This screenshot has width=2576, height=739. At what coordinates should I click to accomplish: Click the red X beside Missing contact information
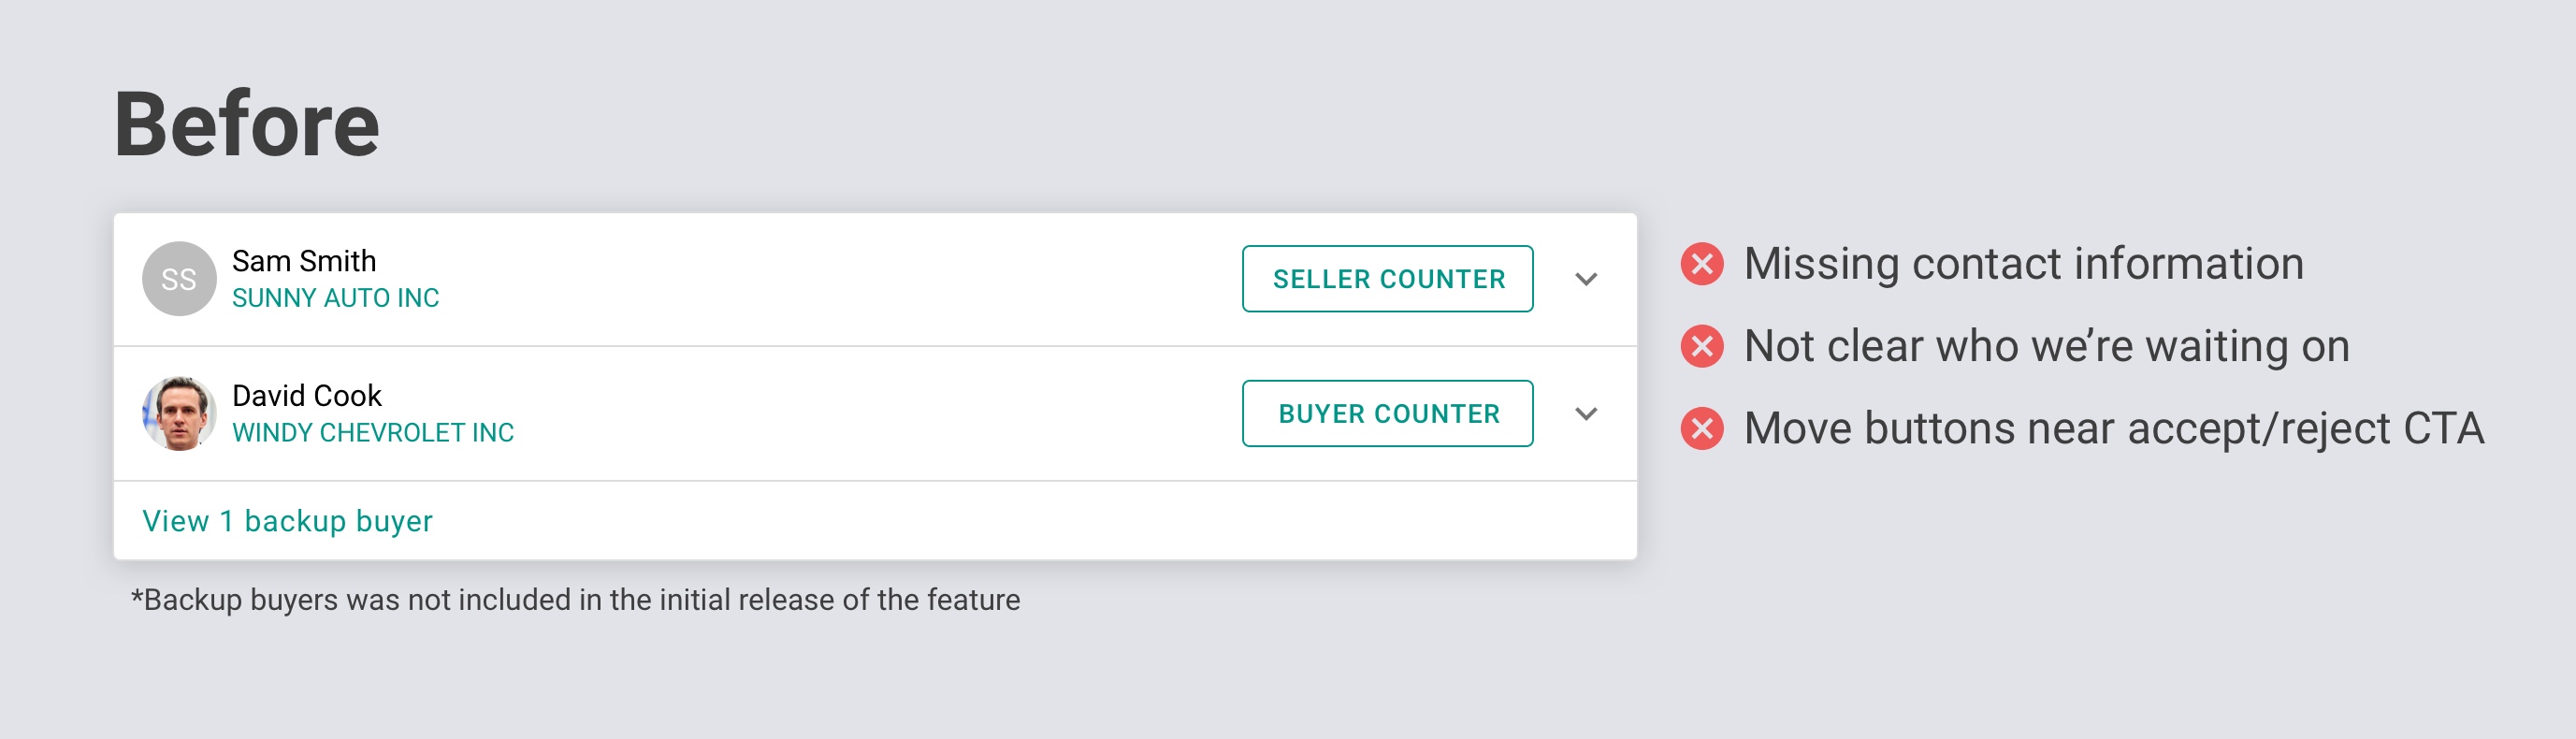coord(1702,264)
